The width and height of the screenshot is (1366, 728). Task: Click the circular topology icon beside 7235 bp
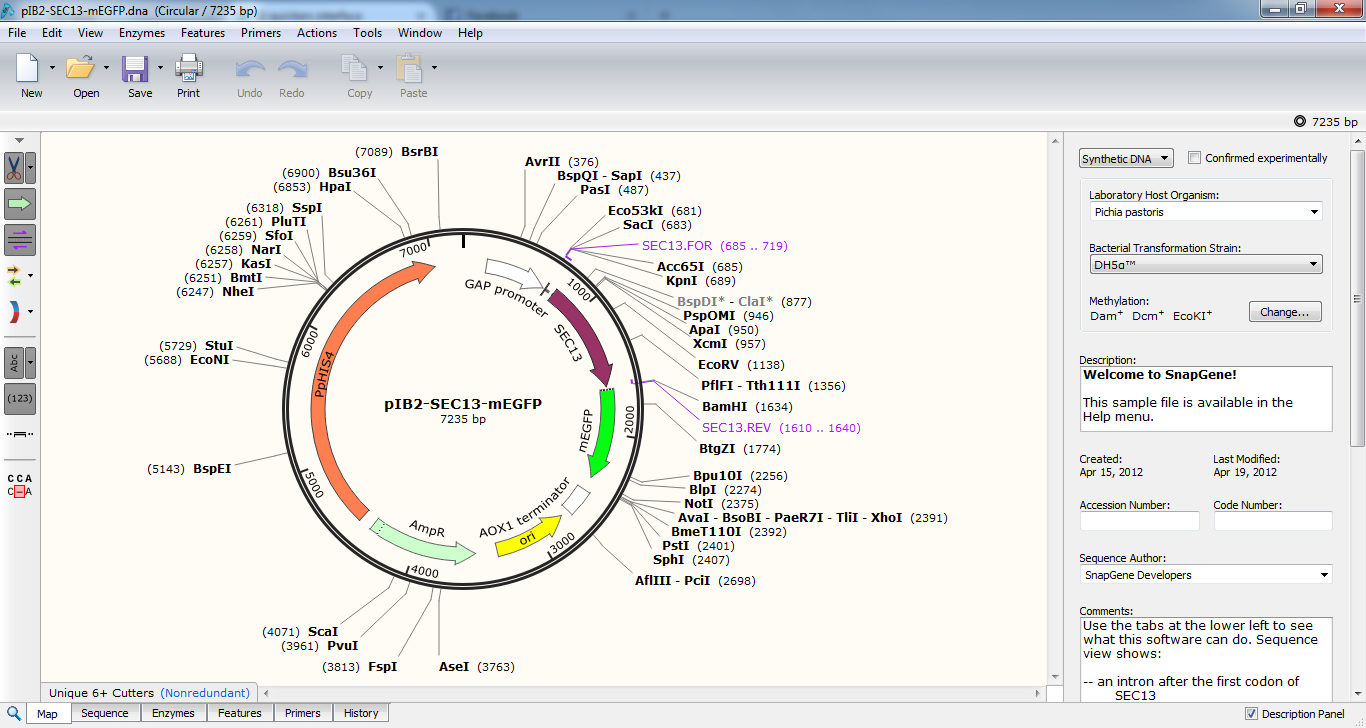[x=1300, y=121]
